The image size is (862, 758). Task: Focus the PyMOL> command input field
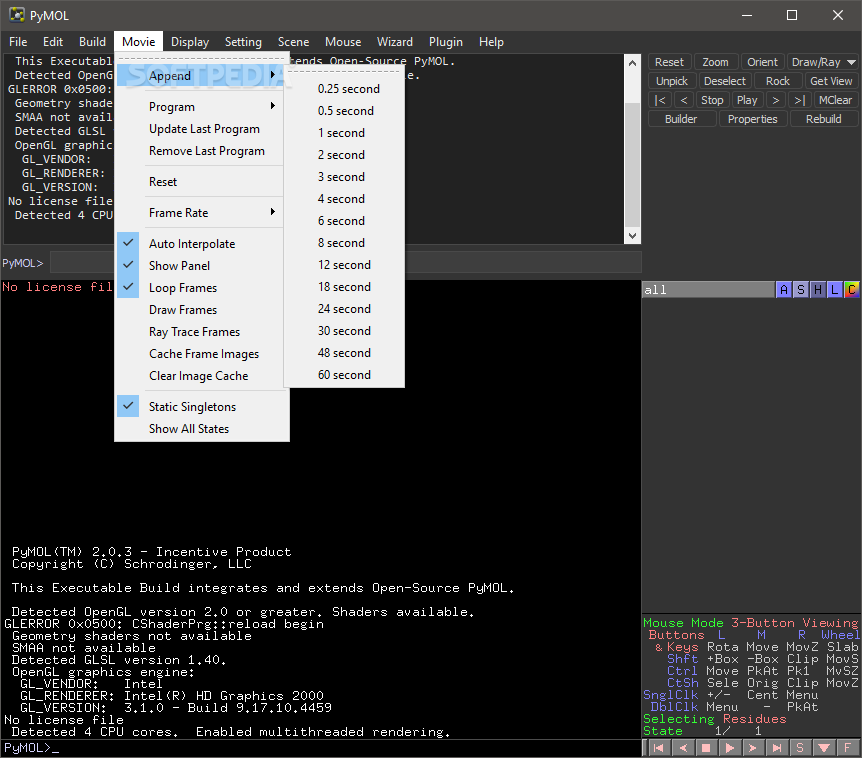pyautogui.click(x=345, y=263)
